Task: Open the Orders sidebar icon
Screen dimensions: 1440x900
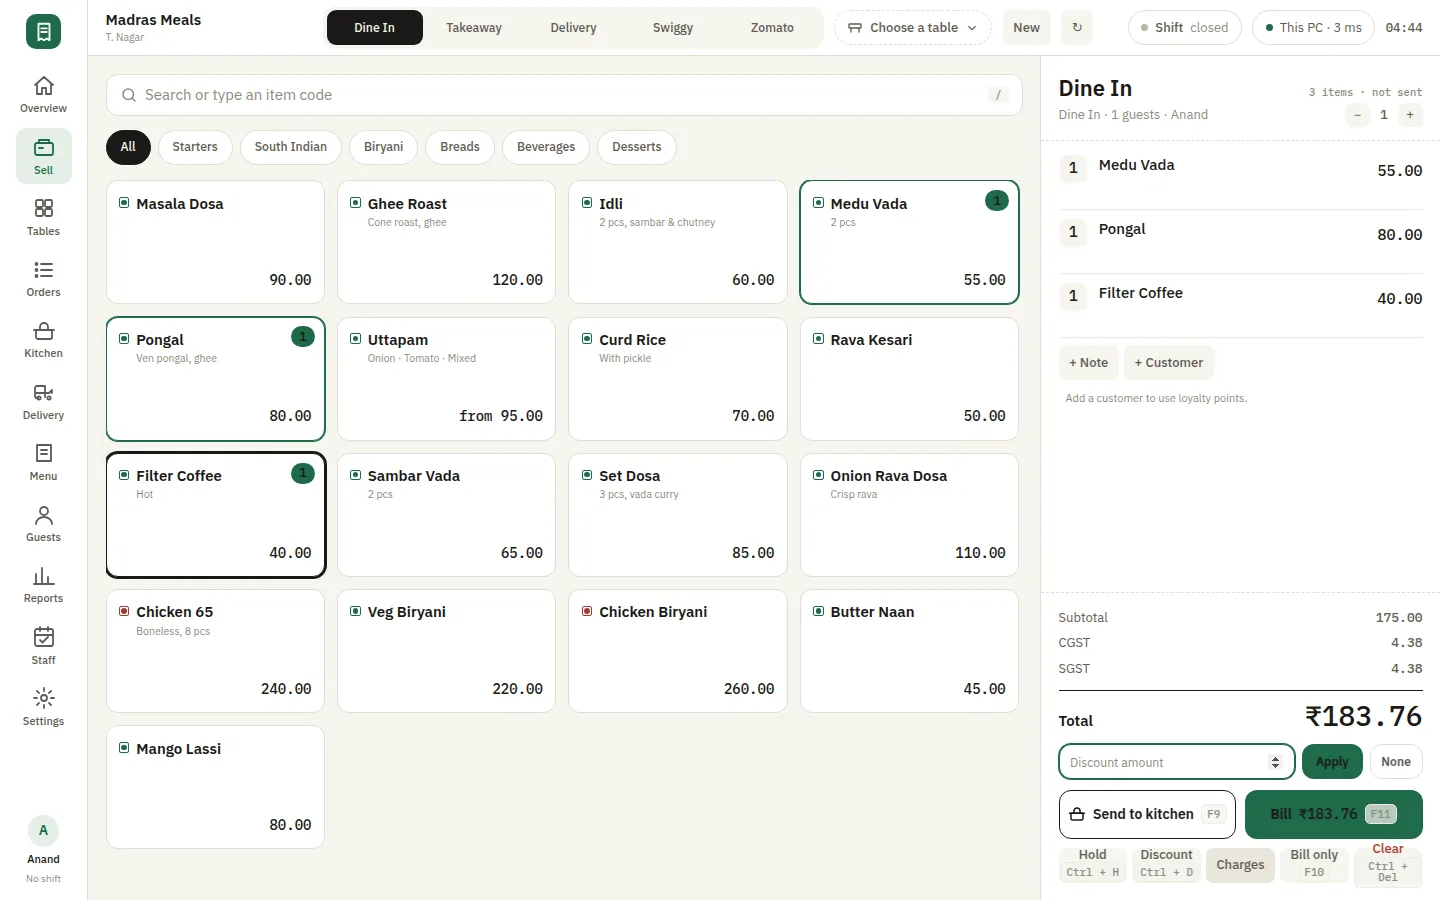Action: click(x=43, y=278)
